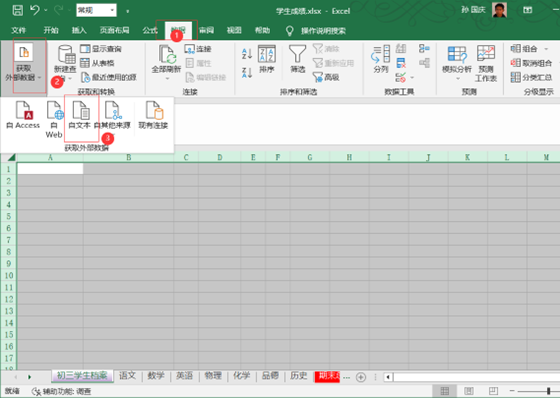The width and height of the screenshot is (560, 398).
Task: Switch to Page Layout view icon
Action: coord(469,391)
